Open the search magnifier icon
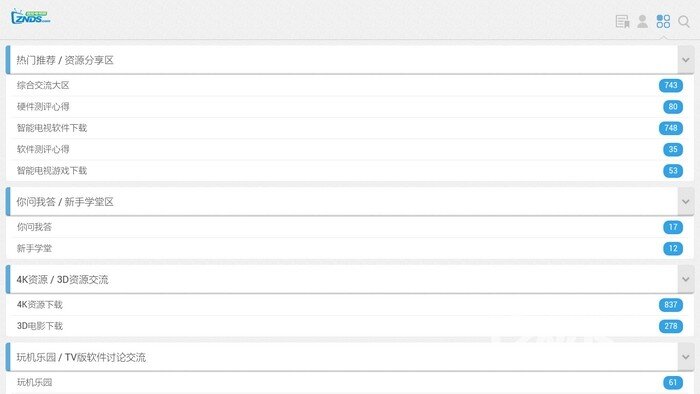 683,21
